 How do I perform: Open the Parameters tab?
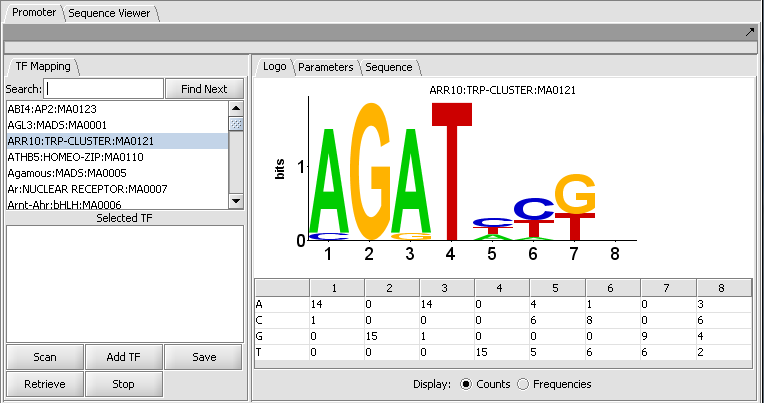325,67
